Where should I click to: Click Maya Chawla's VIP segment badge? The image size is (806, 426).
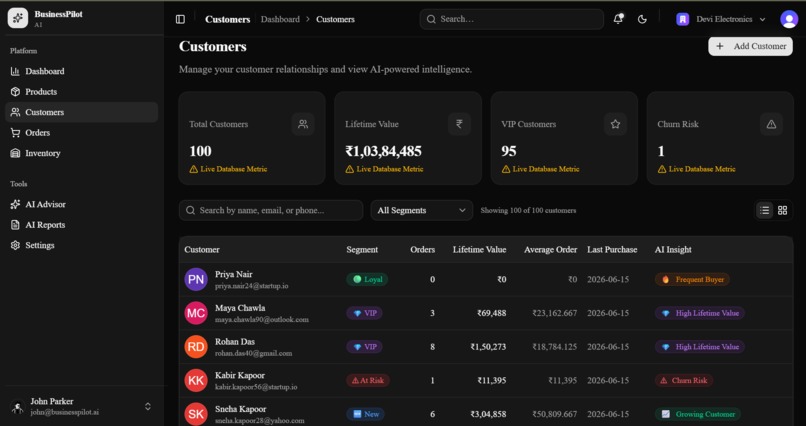coord(364,313)
